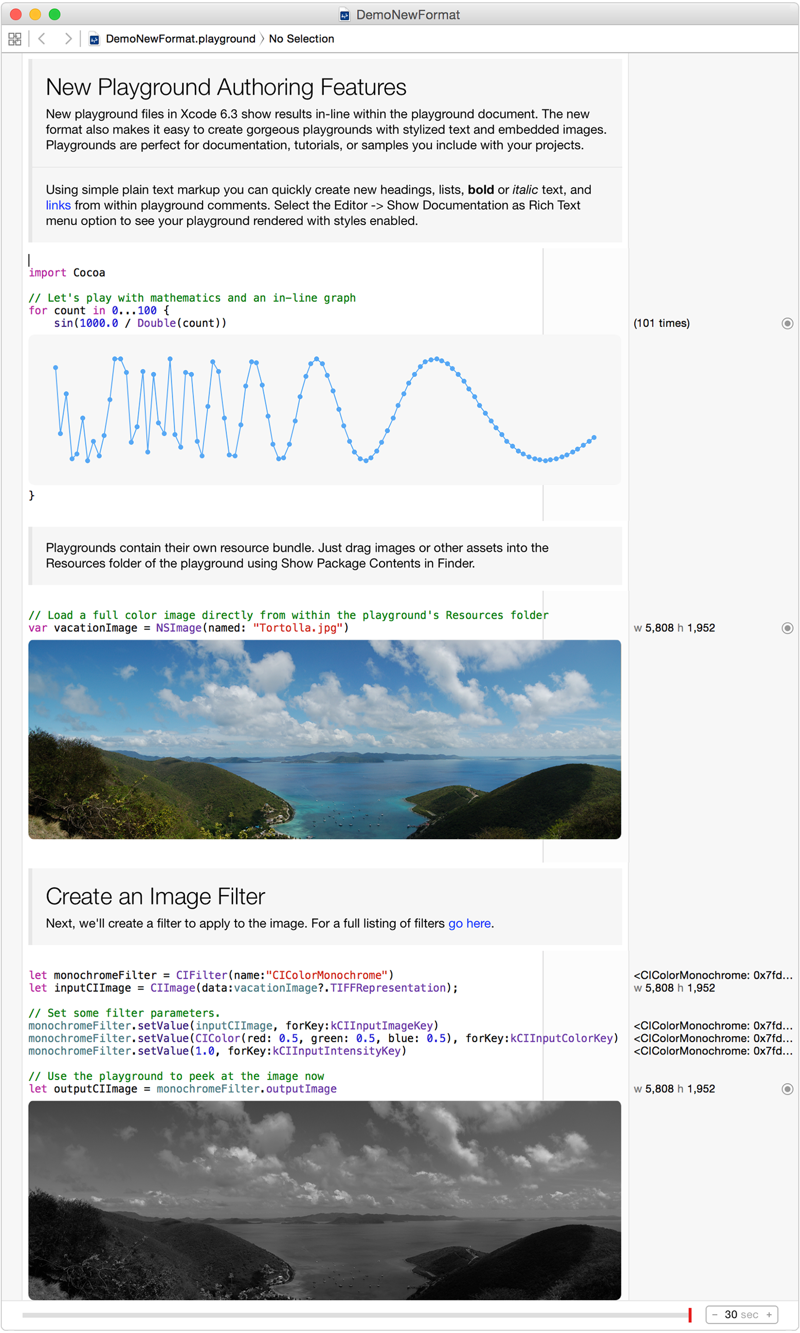800x1333 pixels.
Task: Click the 30 sec duration field
Action: [741, 1315]
